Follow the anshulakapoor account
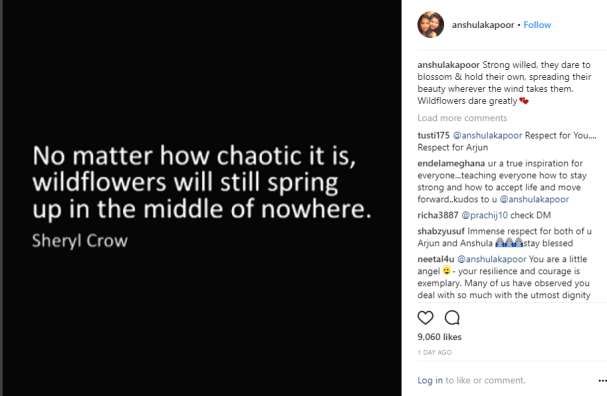The height and width of the screenshot is (396, 607). pos(537,25)
